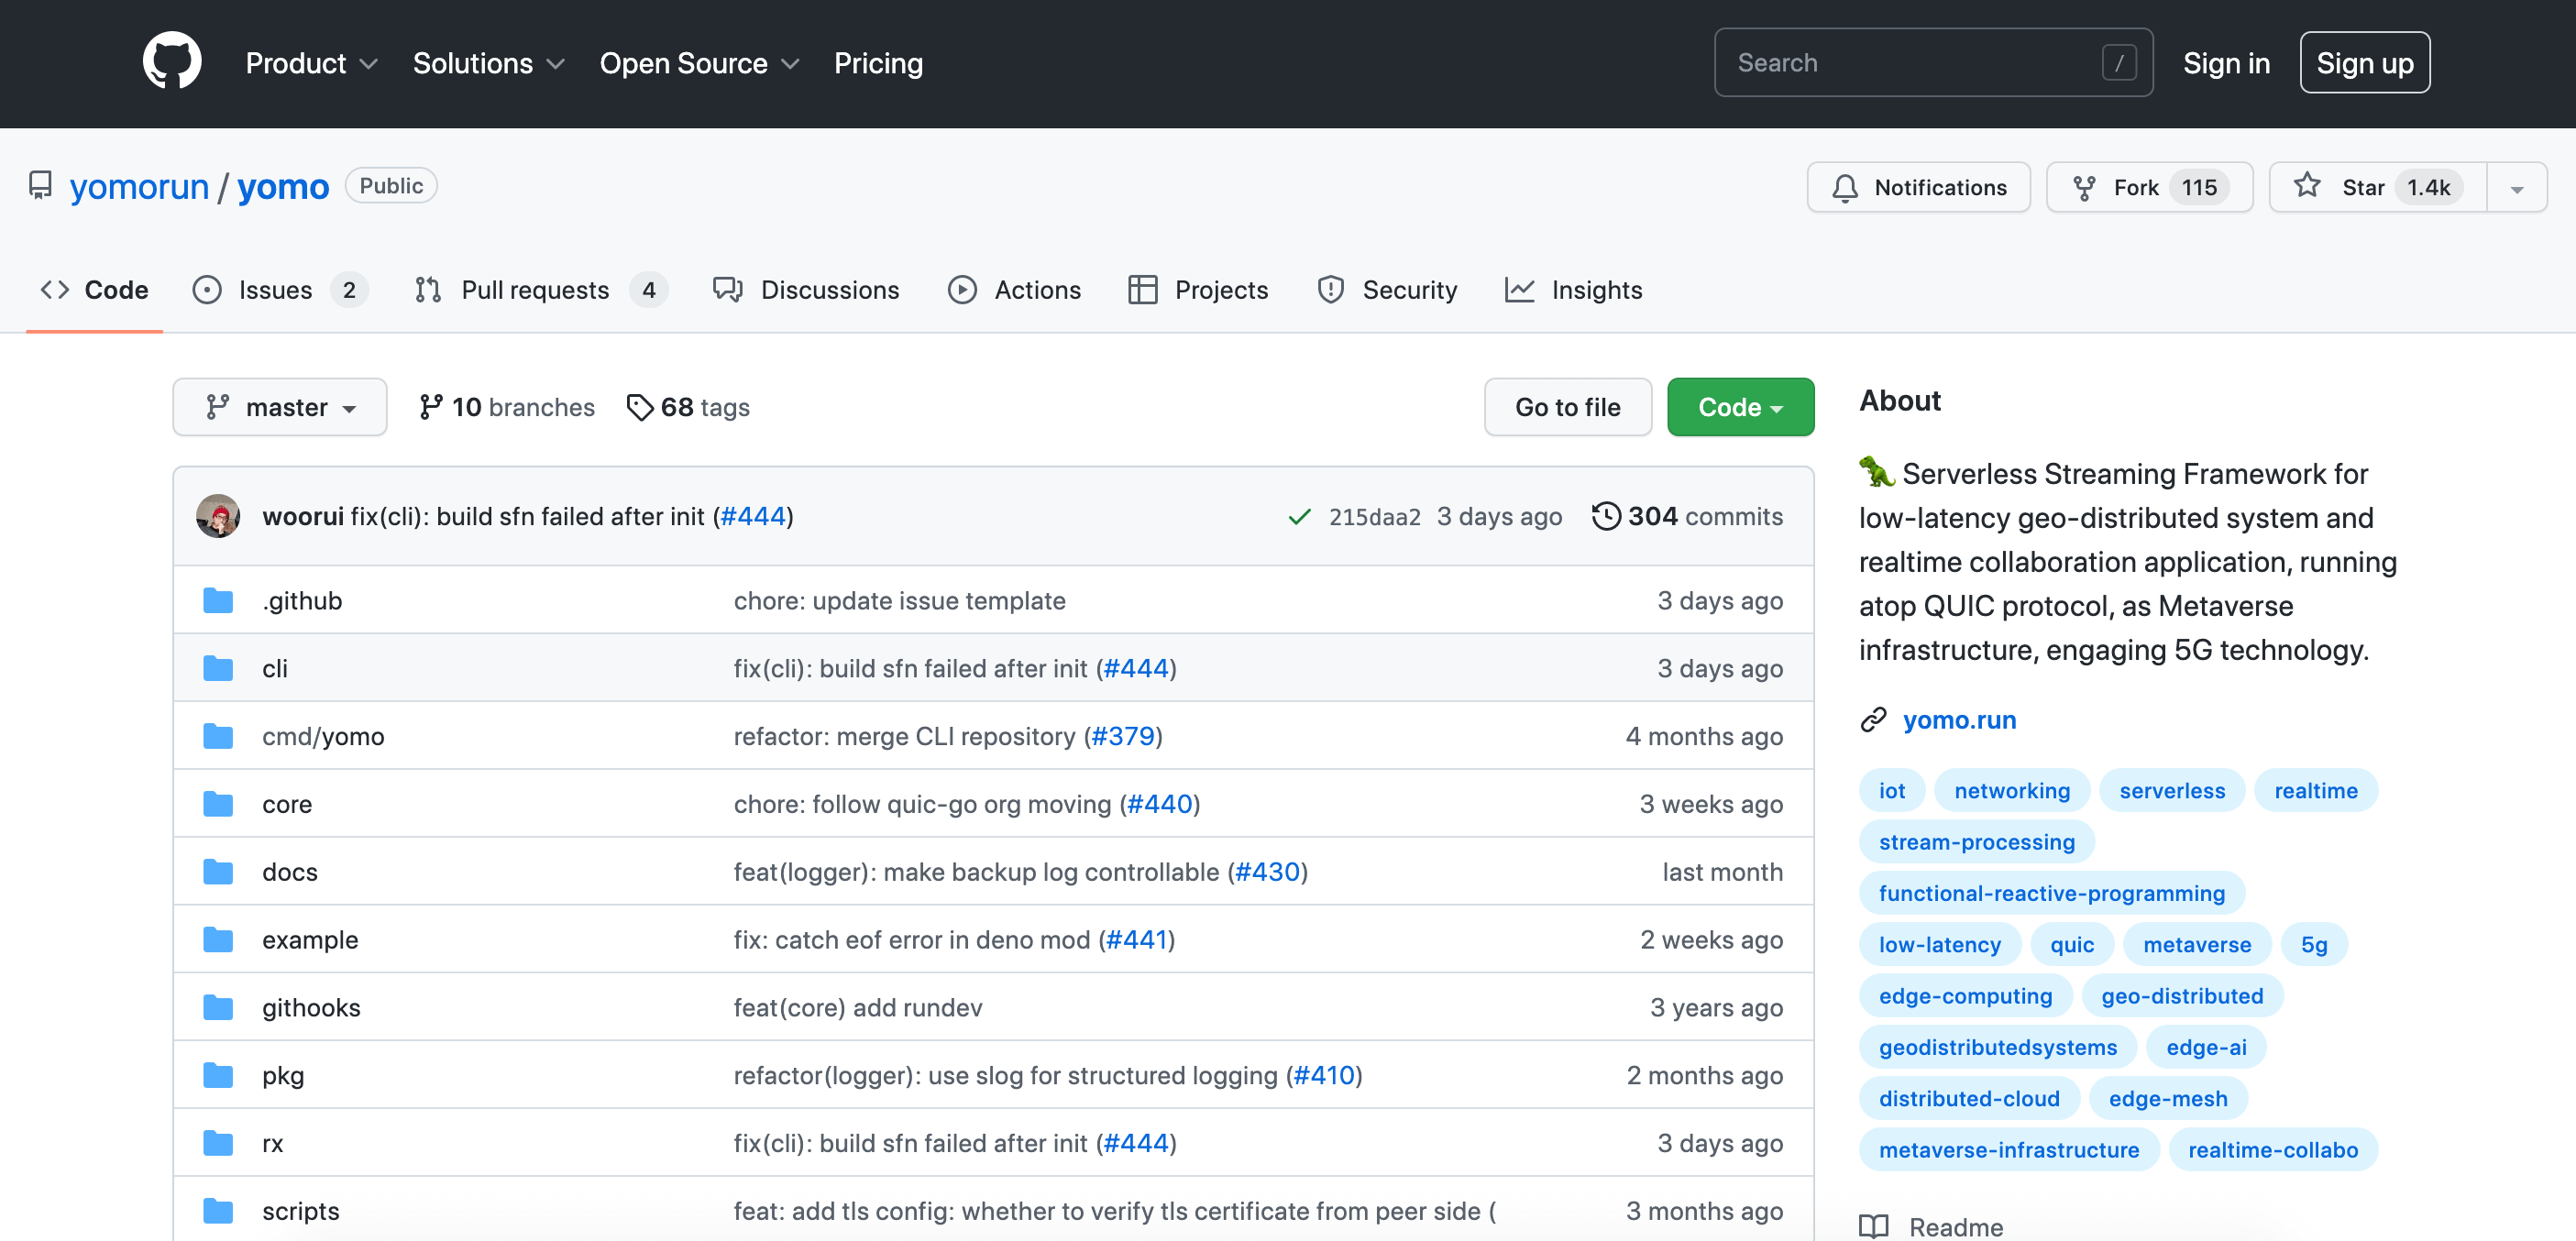Click the docs folder icon
This screenshot has width=2576, height=1241.
tap(218, 872)
